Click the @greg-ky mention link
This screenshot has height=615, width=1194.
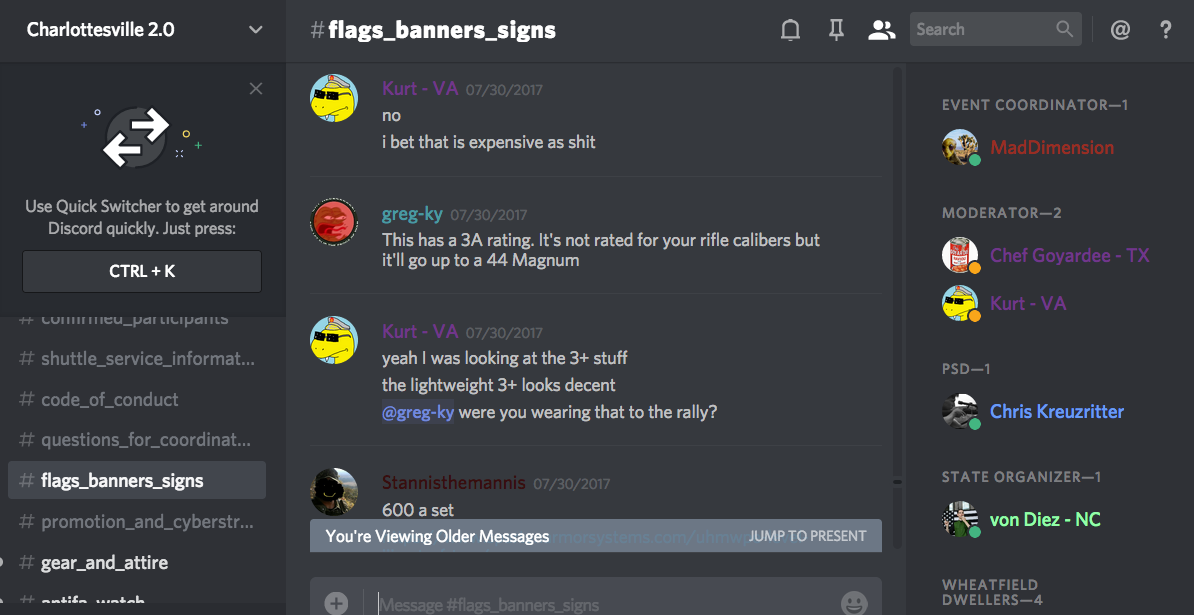pyautogui.click(x=418, y=412)
